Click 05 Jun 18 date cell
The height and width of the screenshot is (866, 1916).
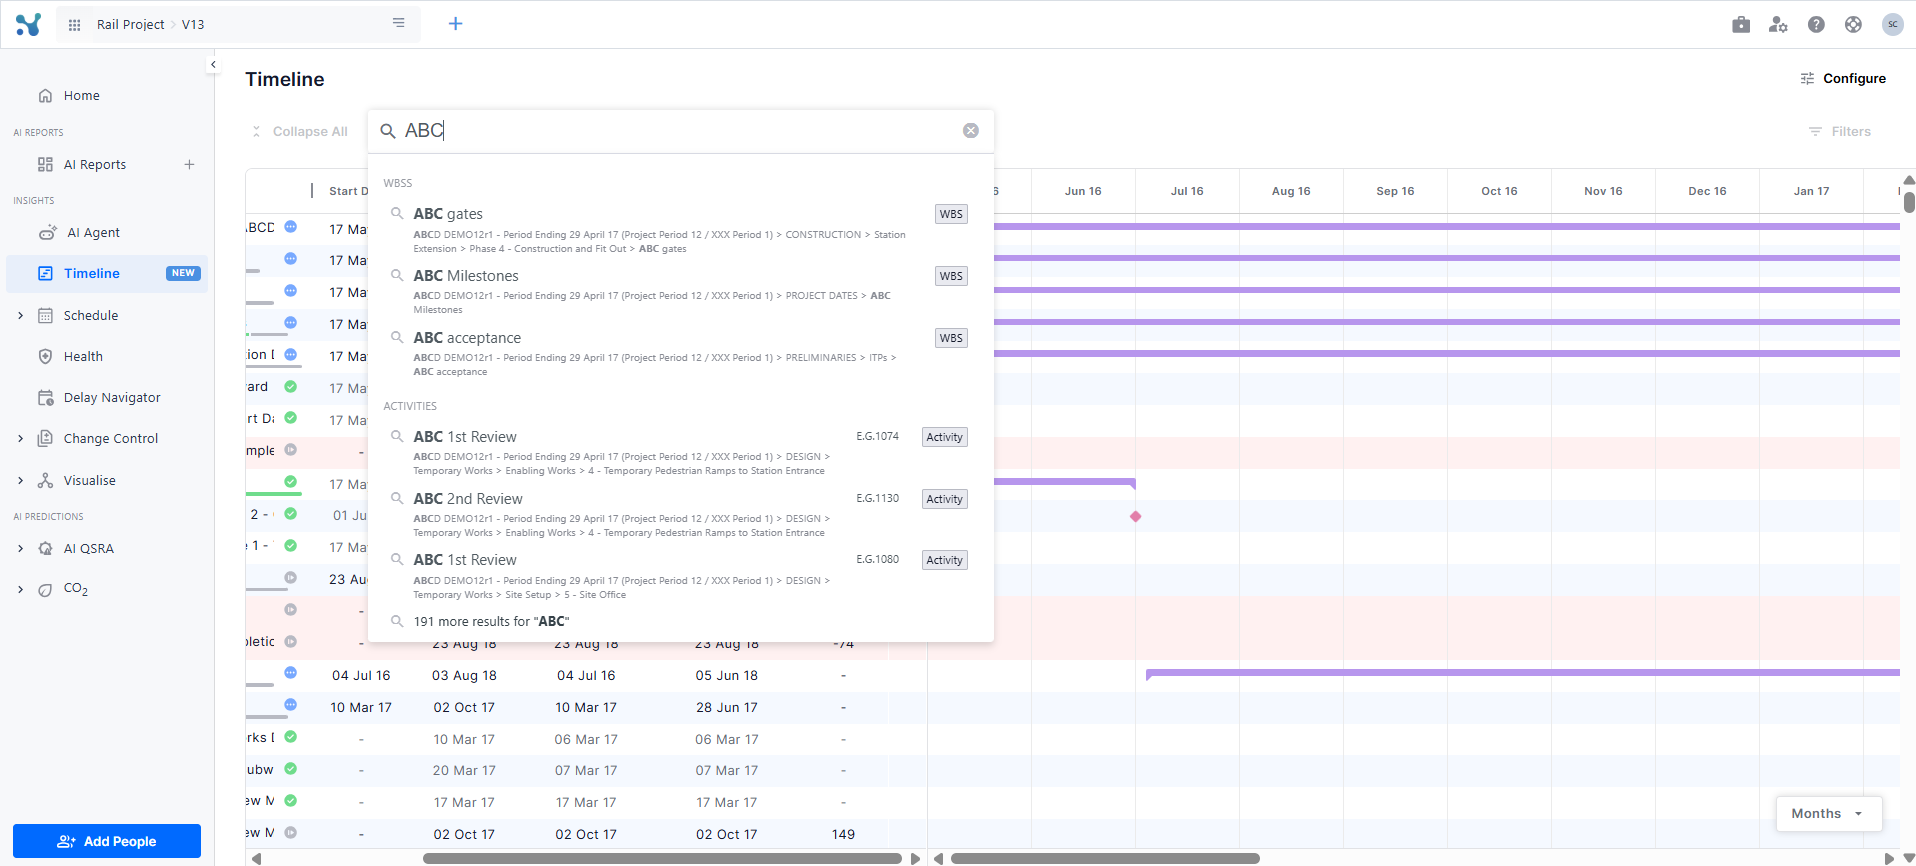[727, 675]
